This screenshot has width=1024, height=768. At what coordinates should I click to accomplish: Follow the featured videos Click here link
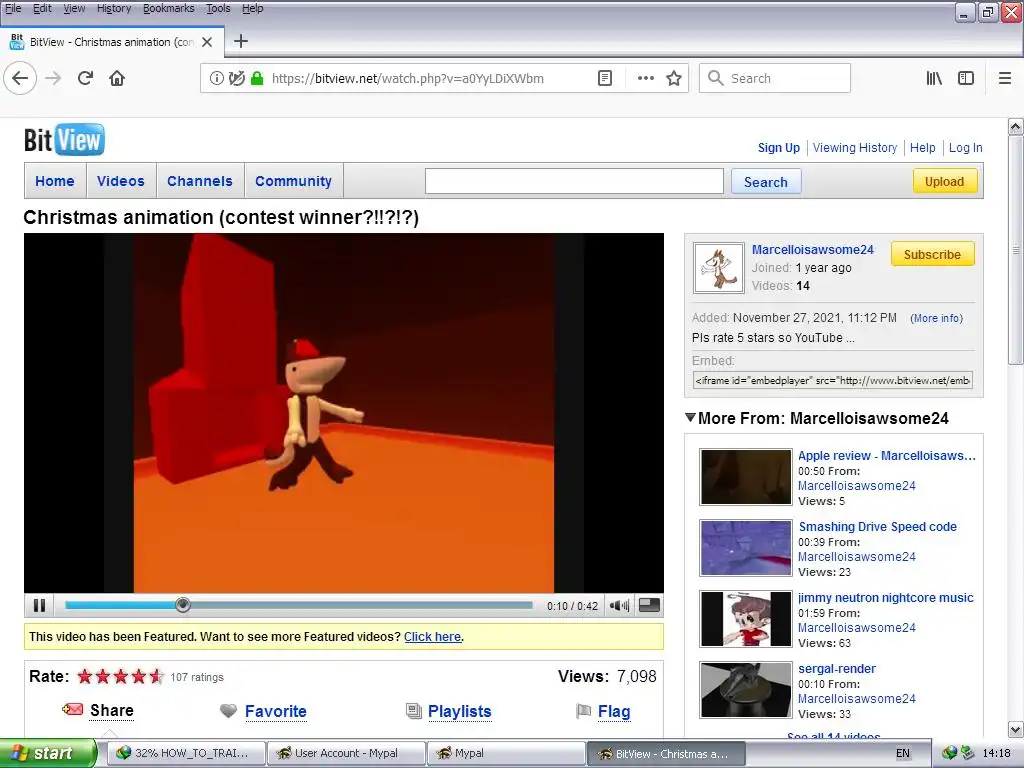pos(432,637)
